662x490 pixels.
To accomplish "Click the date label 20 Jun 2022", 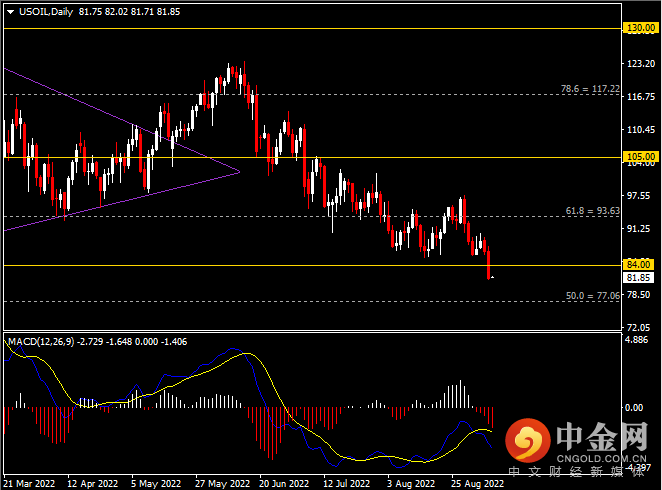I will pyautogui.click(x=284, y=484).
